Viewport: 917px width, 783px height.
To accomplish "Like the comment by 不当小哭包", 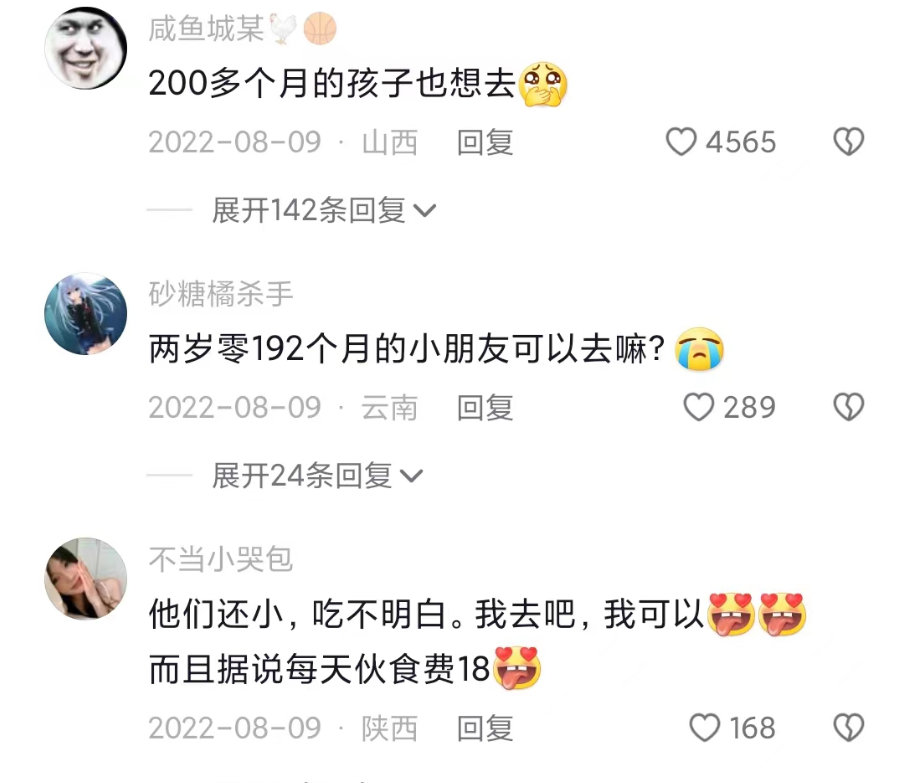I will pos(705,728).
